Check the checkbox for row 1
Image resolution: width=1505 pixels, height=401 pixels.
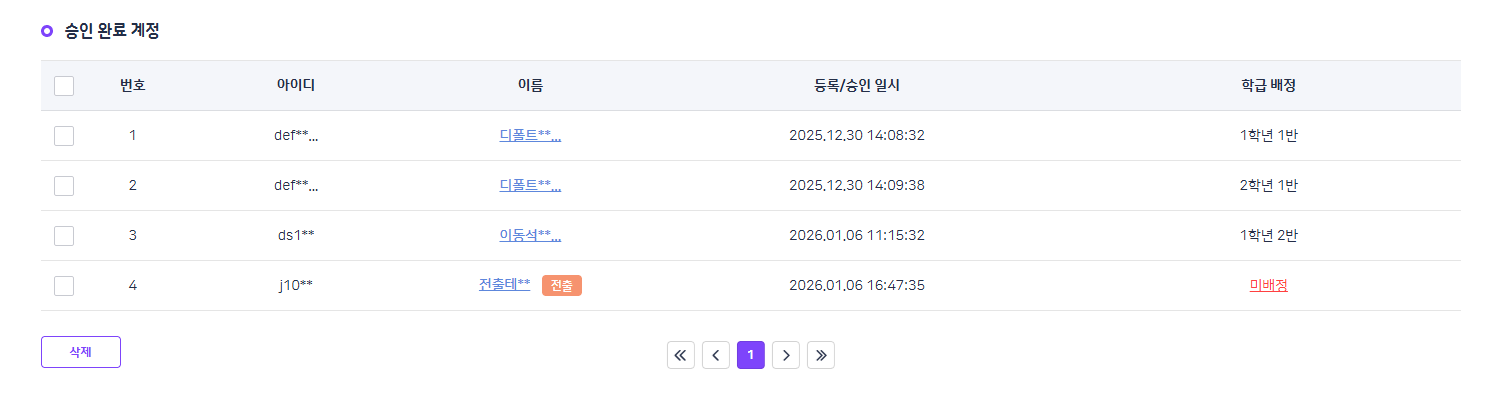(x=64, y=136)
